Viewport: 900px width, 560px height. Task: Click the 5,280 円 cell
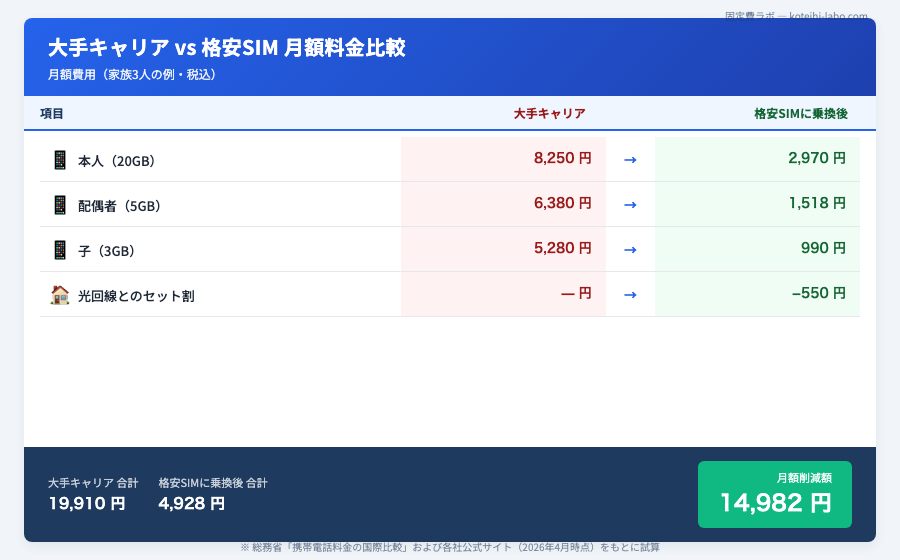point(503,248)
